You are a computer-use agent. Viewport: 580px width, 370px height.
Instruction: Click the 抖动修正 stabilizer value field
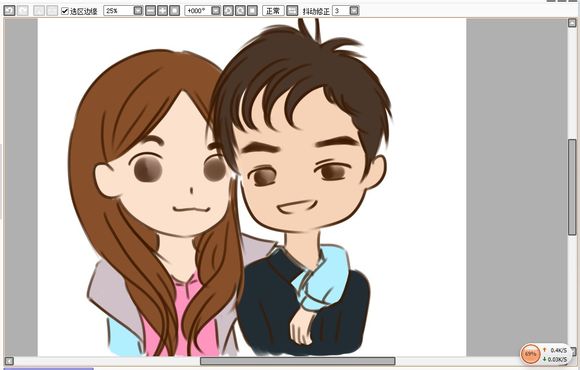click(x=341, y=11)
